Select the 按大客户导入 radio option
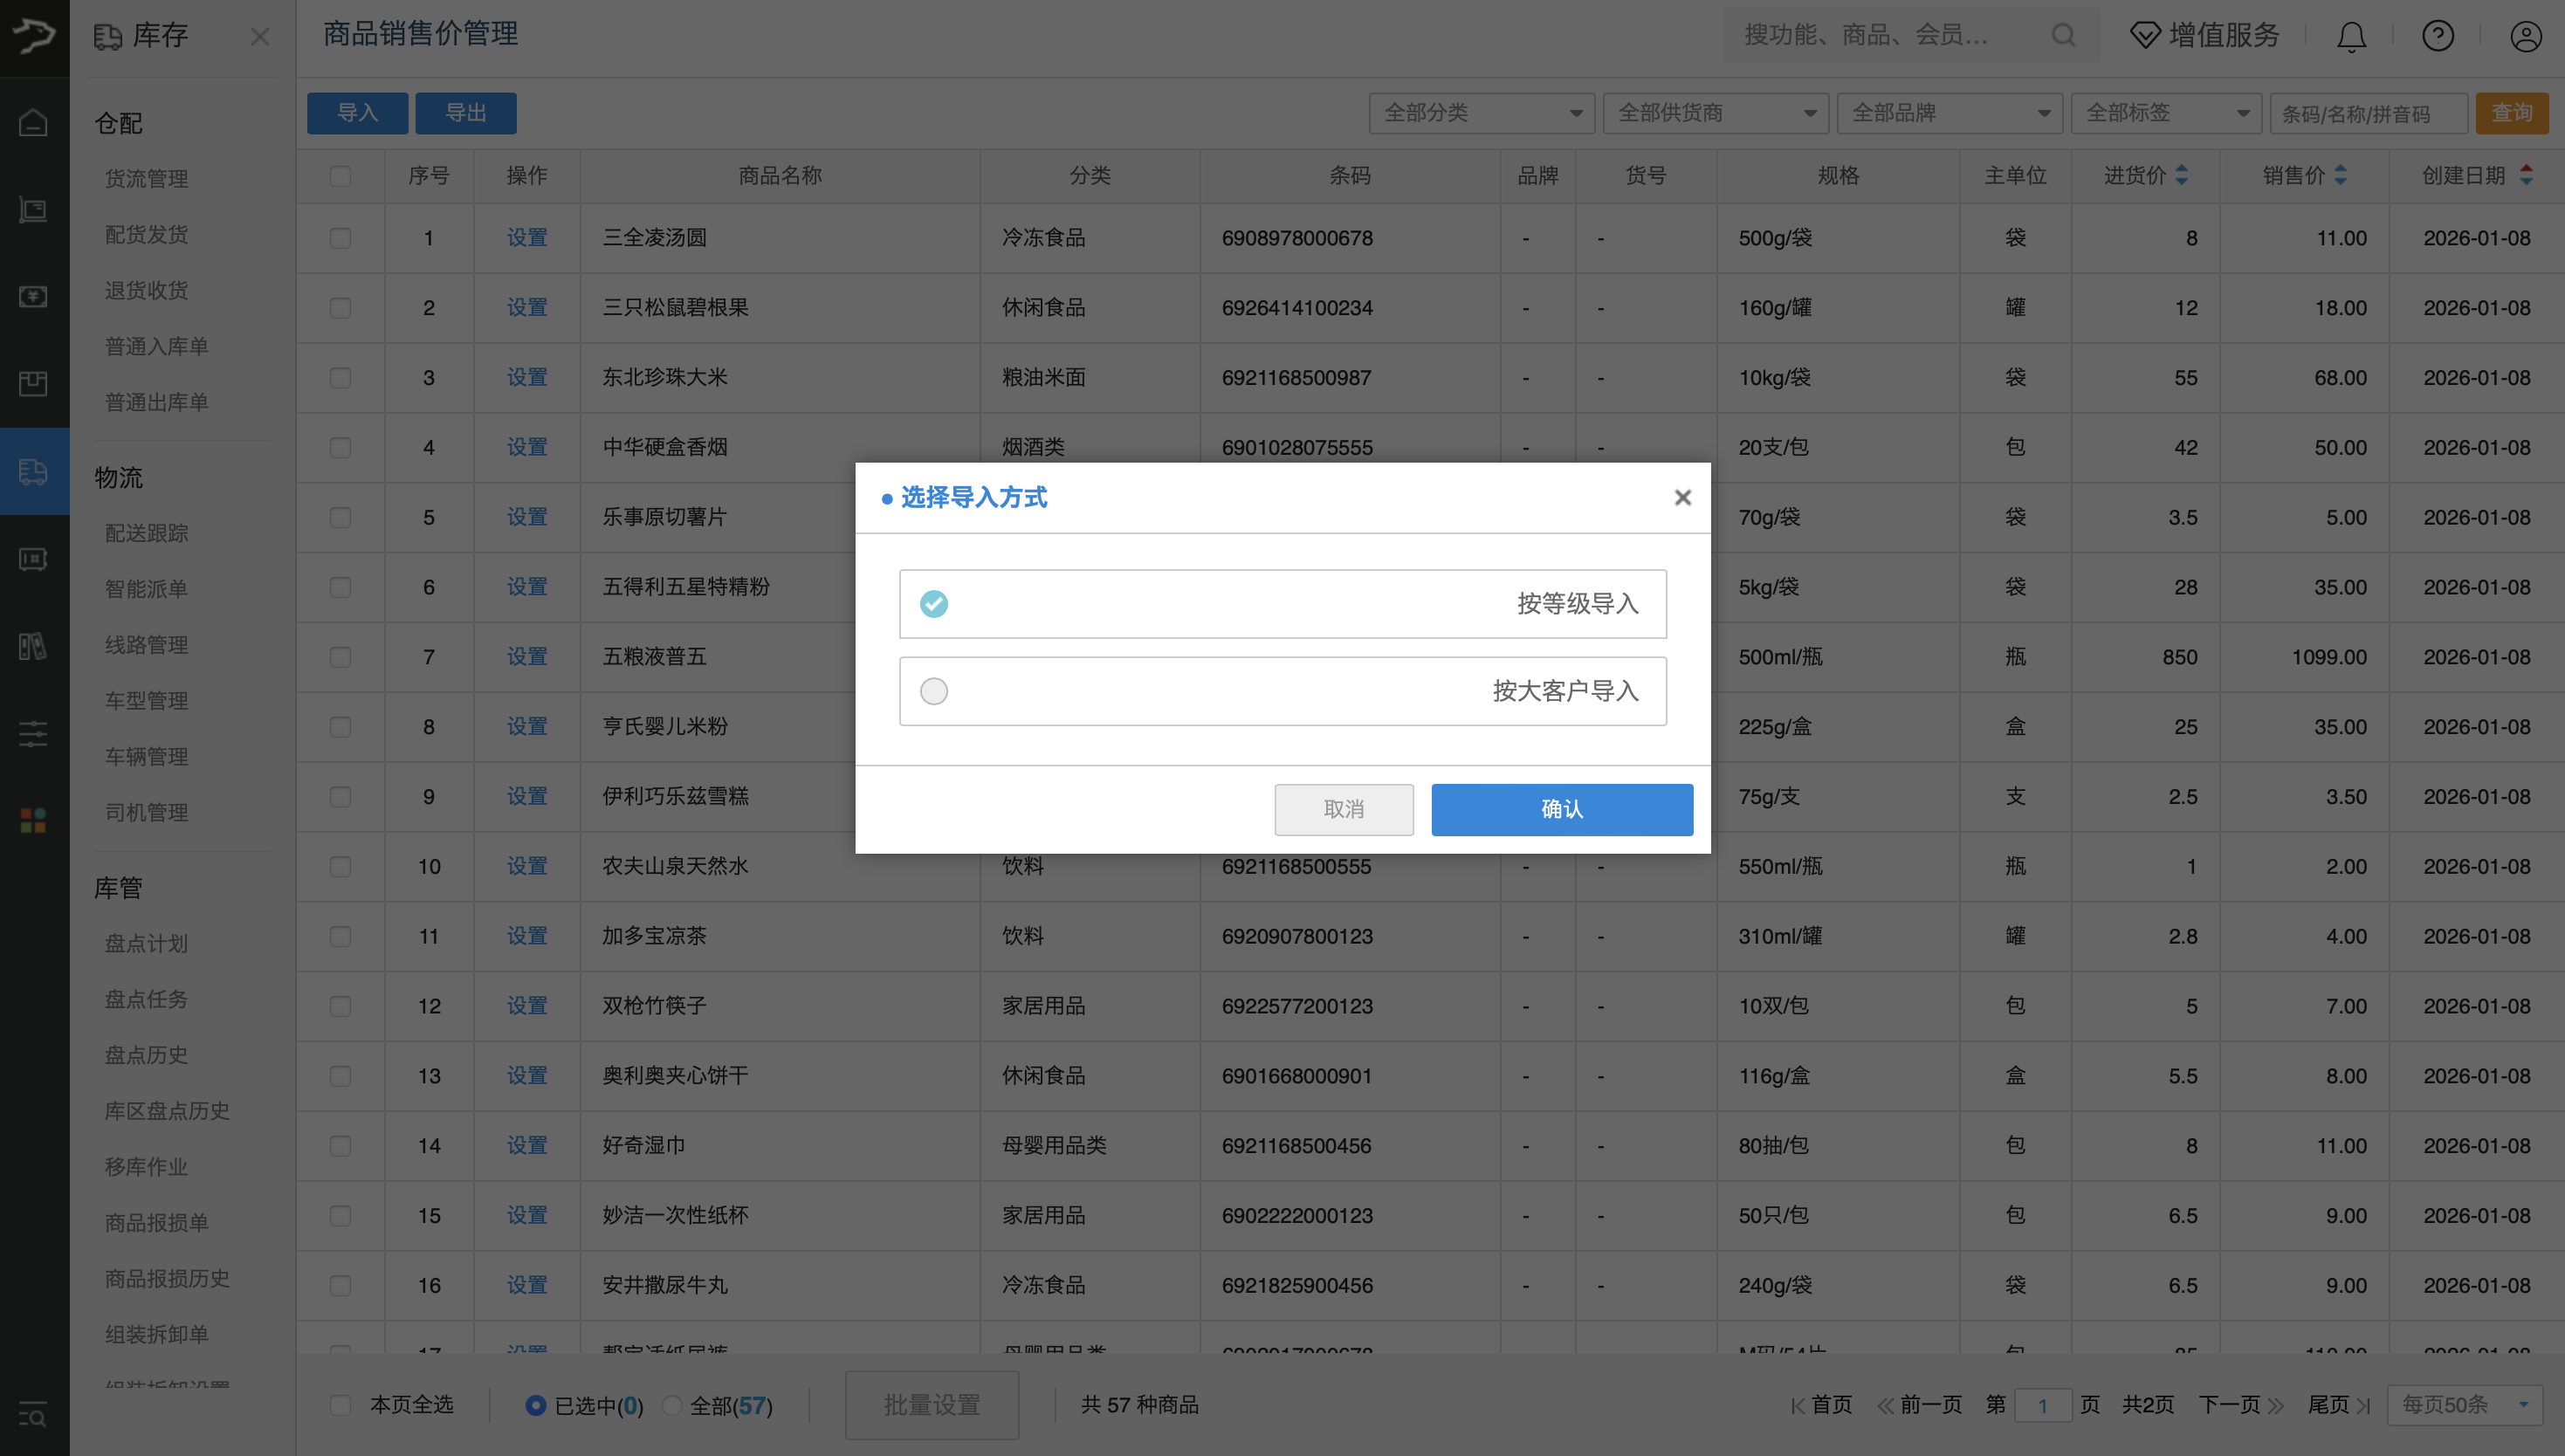The height and width of the screenshot is (1456, 2565). [x=933, y=691]
